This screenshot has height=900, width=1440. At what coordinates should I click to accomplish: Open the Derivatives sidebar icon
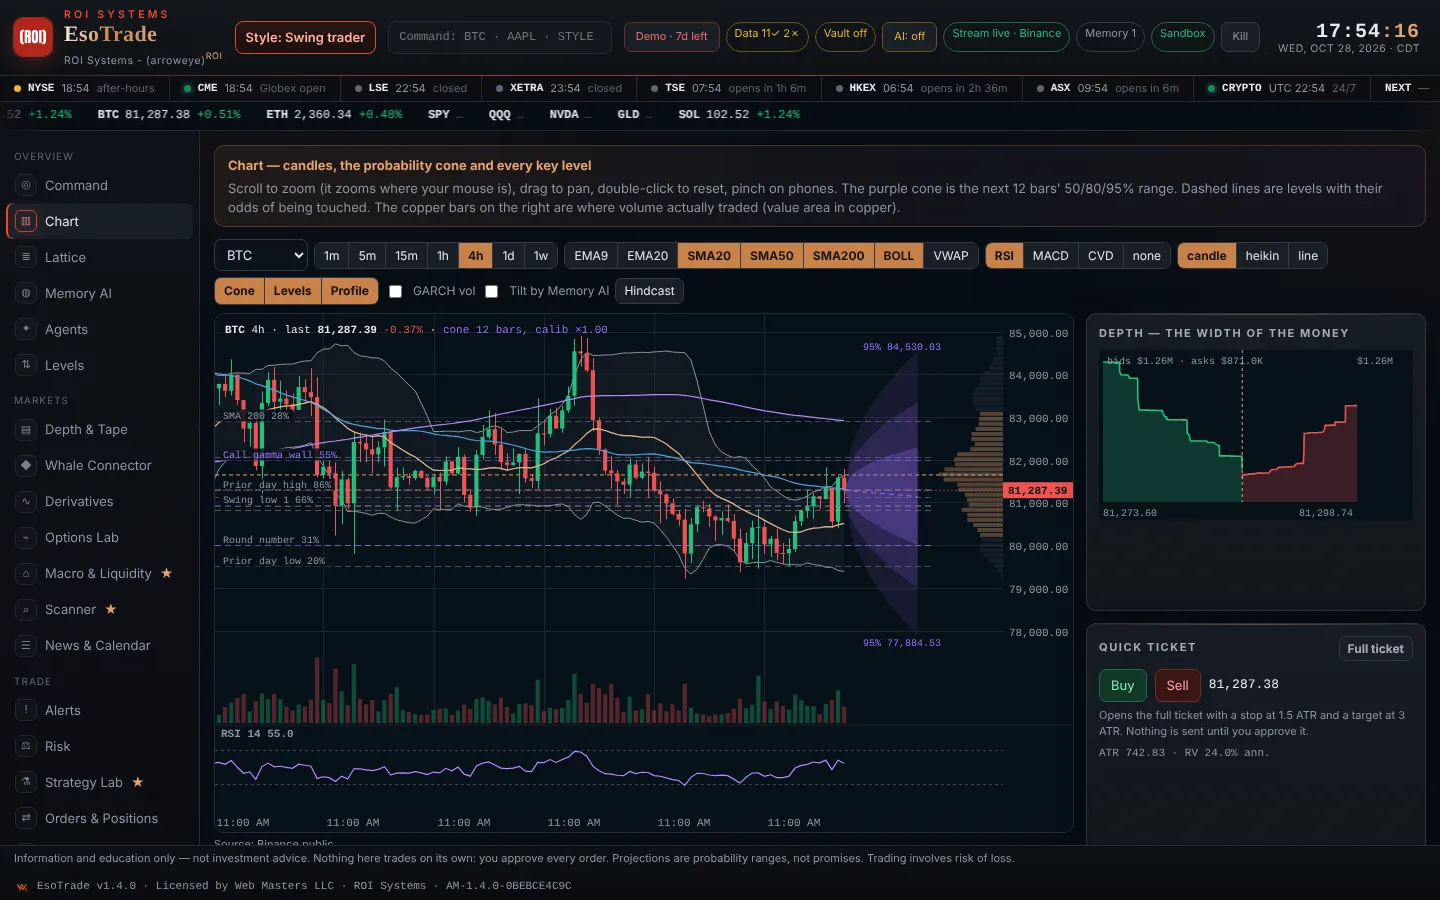tap(26, 501)
